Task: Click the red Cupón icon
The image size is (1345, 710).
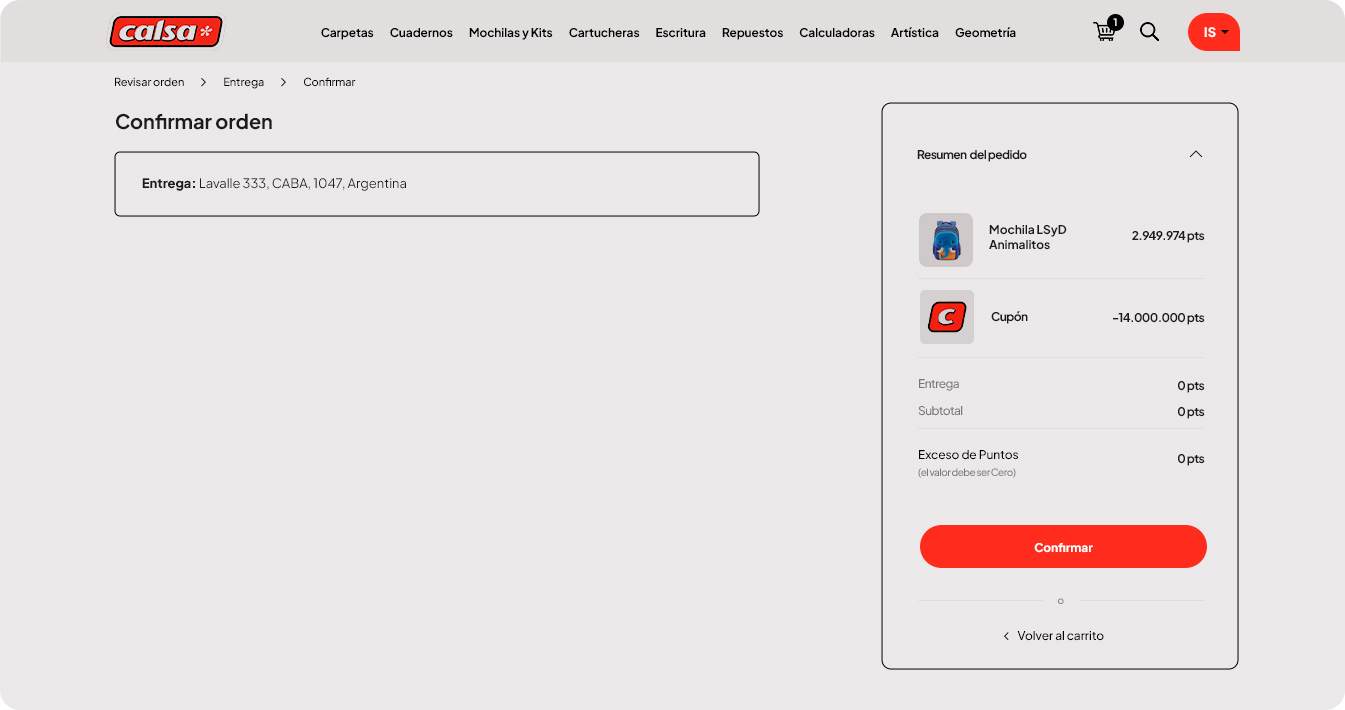Action: click(946, 317)
